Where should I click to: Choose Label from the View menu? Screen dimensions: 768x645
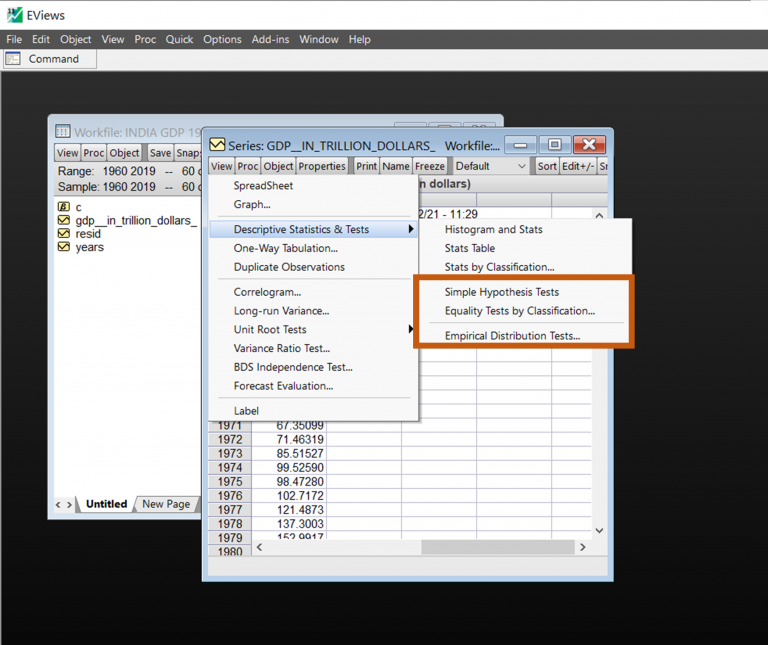(313, 411)
